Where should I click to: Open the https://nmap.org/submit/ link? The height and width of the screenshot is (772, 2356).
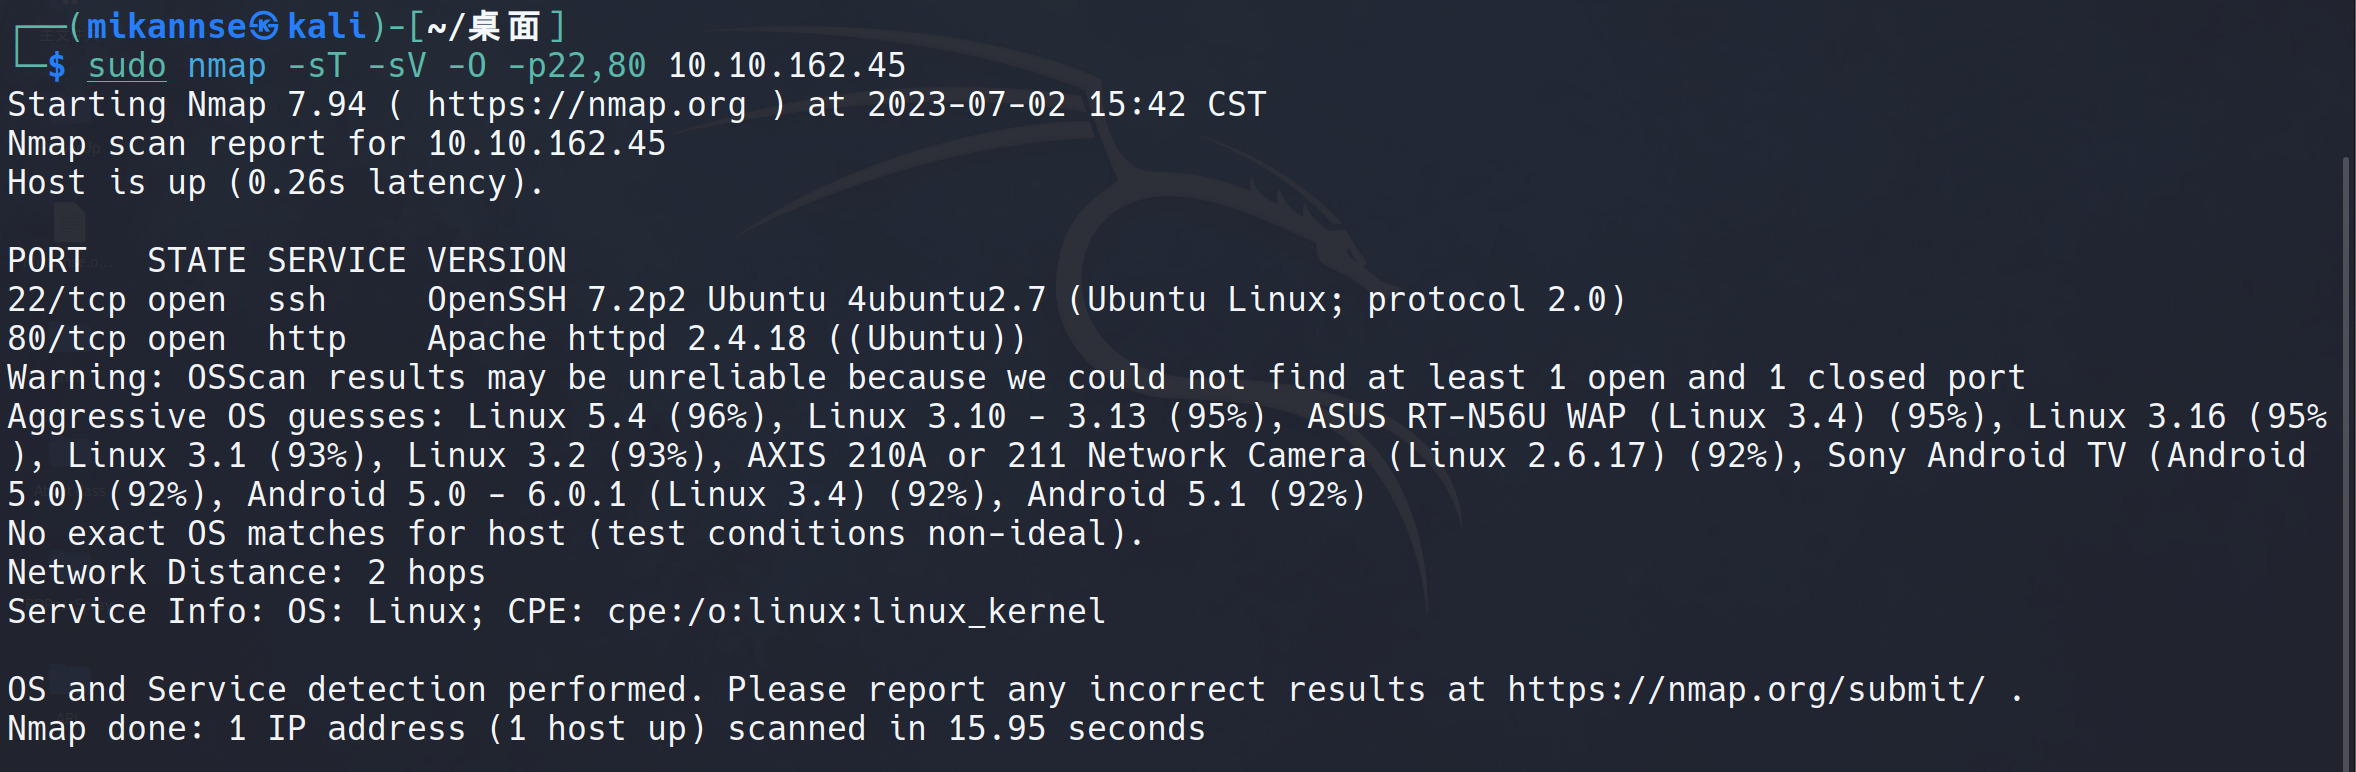tap(1745, 690)
